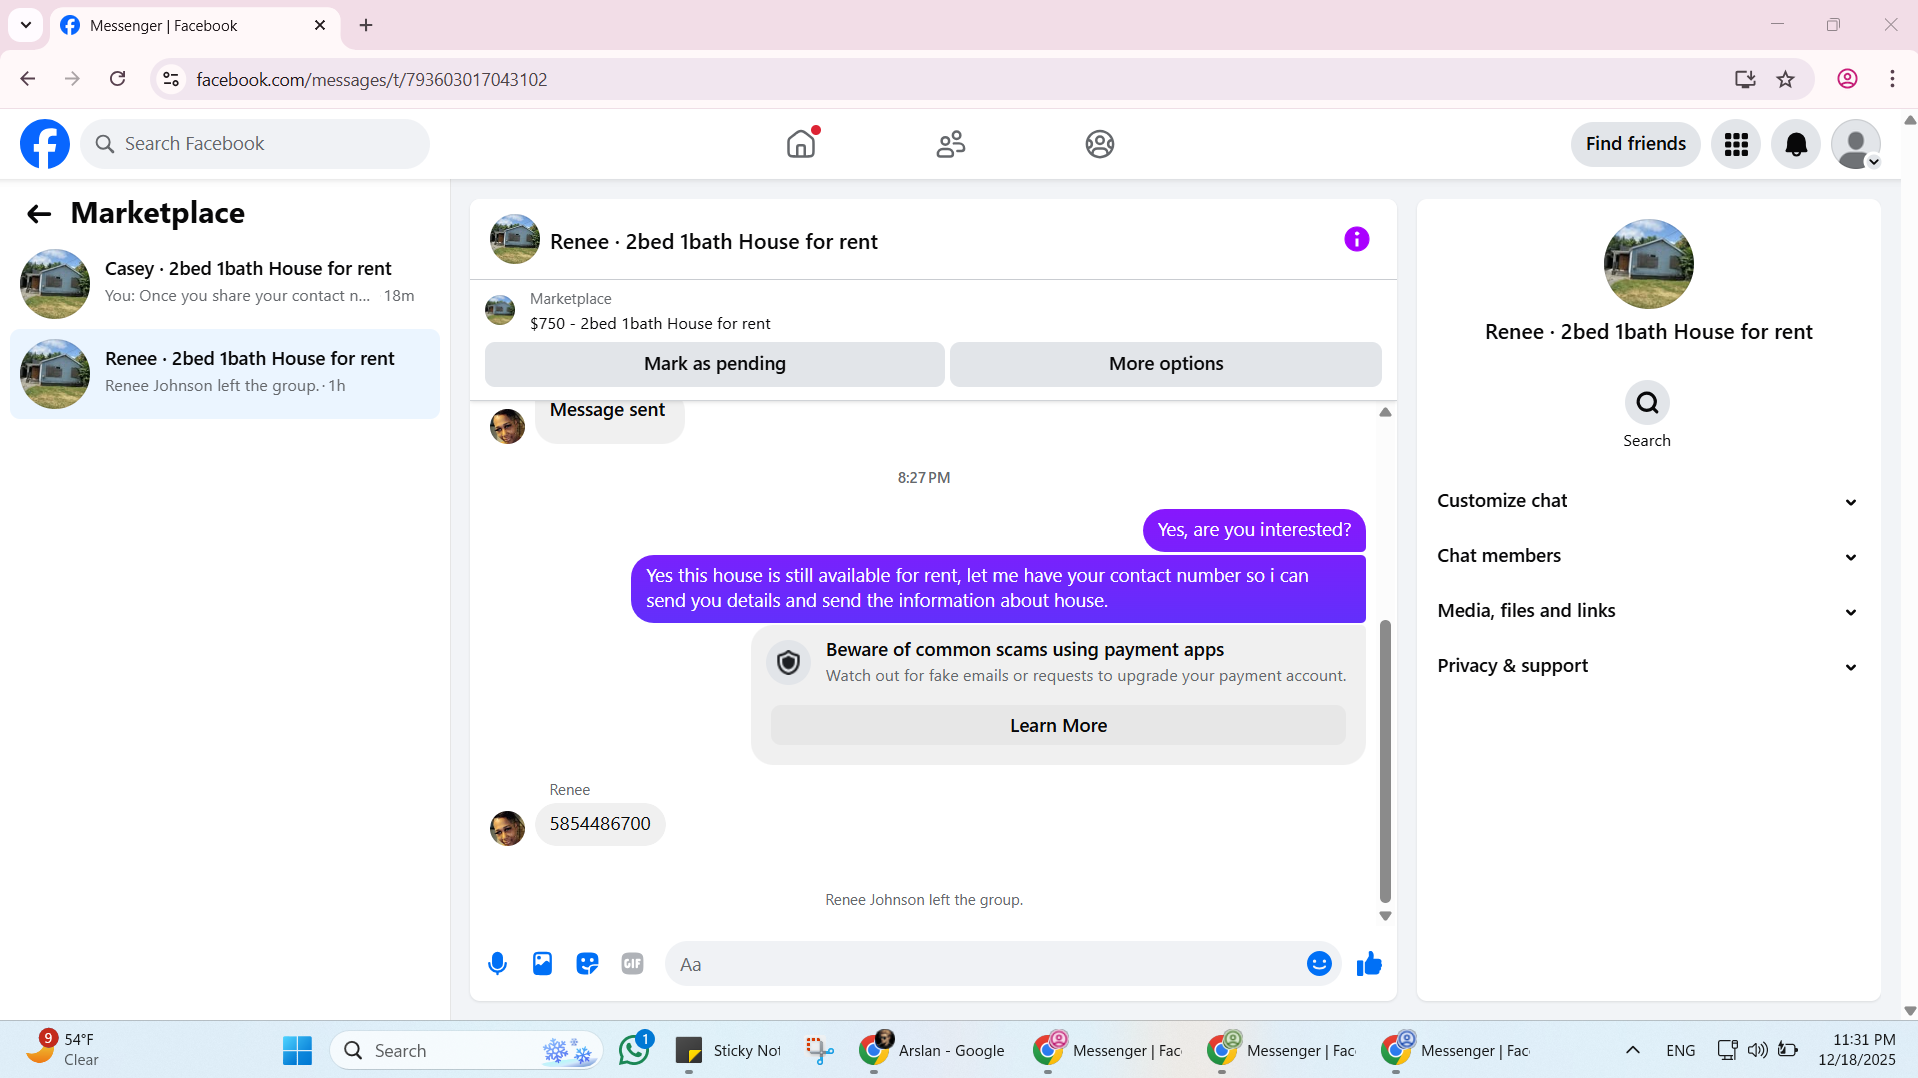
Task: Open Arslan - Google Chrome taskbar window
Action: point(932,1050)
